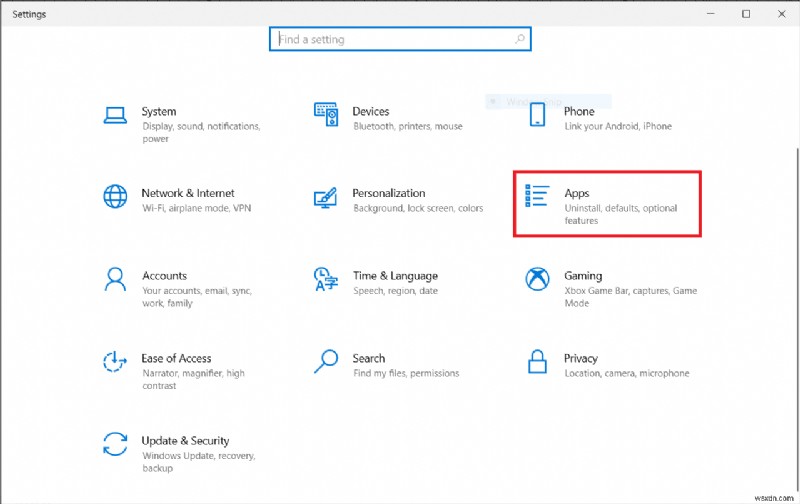Click the System laptop icon
Image resolution: width=800 pixels, height=504 pixels.
(x=116, y=114)
